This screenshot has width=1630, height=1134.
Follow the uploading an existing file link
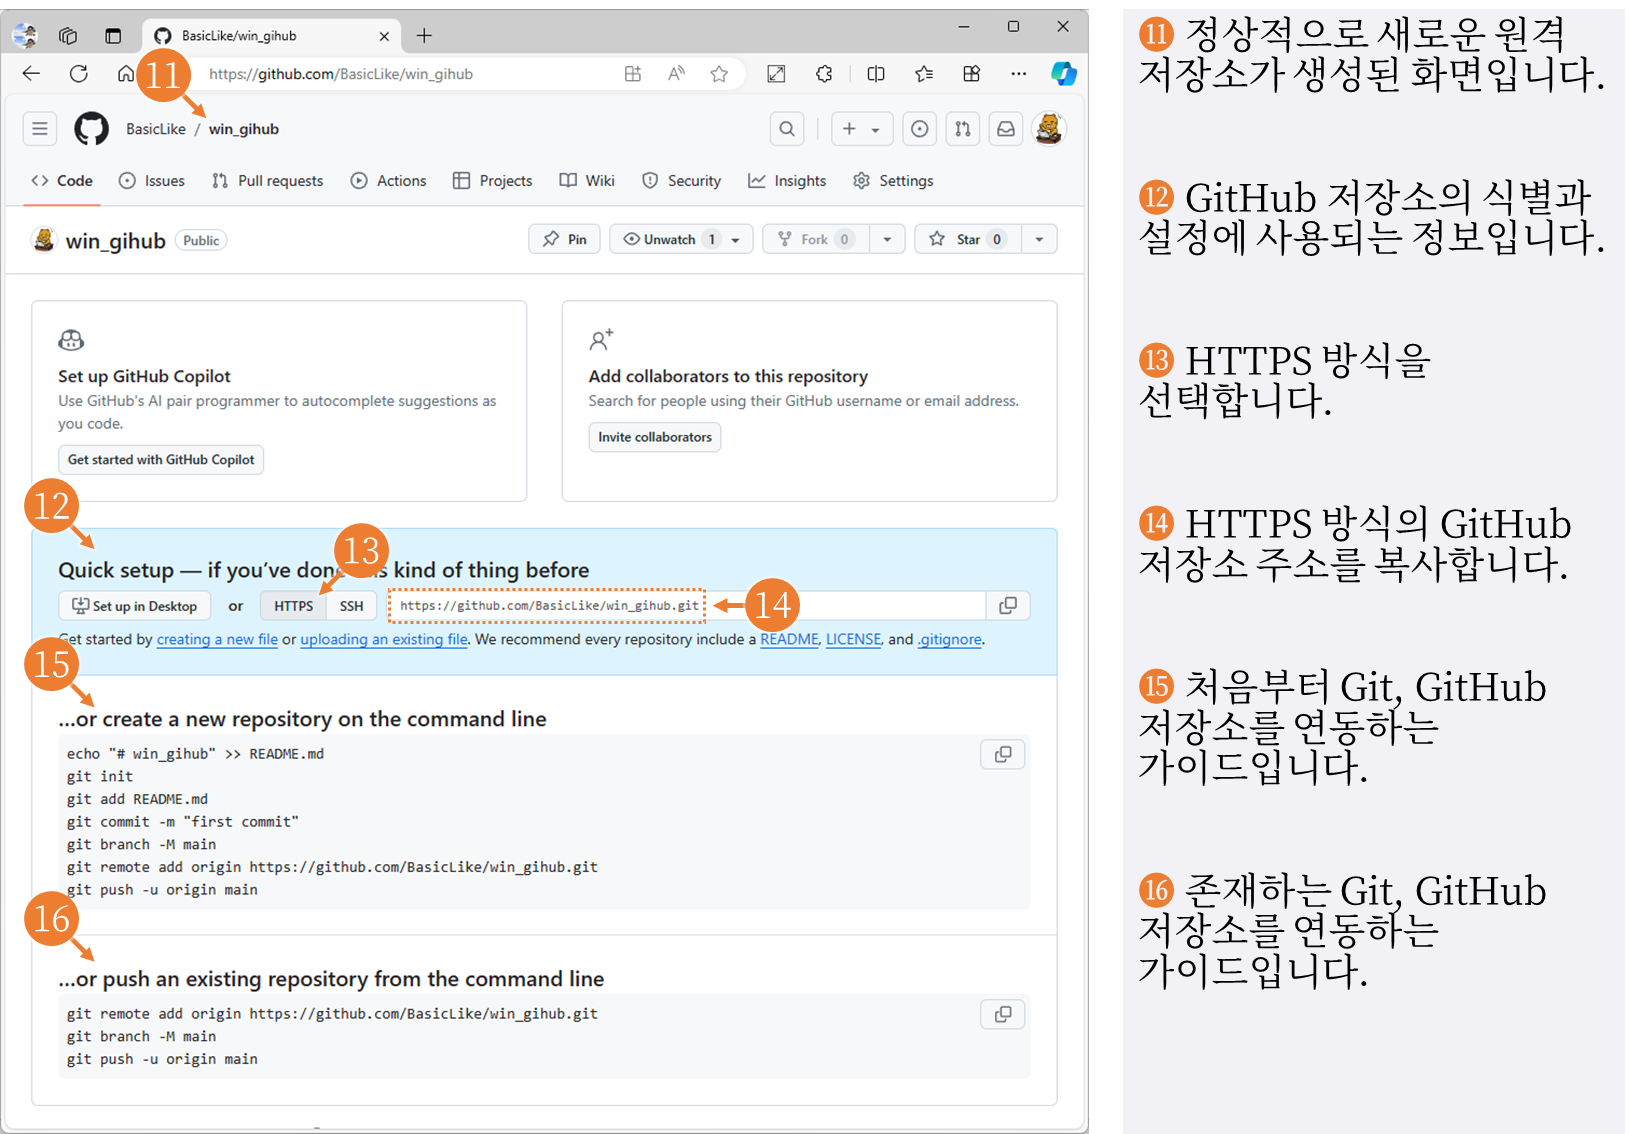pyautogui.click(x=384, y=639)
